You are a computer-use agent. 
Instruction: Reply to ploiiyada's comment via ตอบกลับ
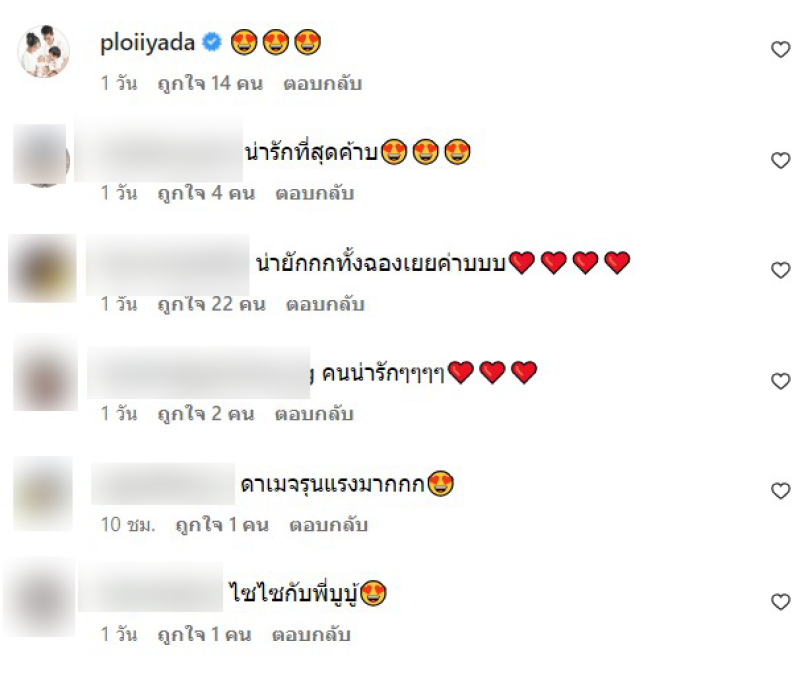click(x=322, y=83)
